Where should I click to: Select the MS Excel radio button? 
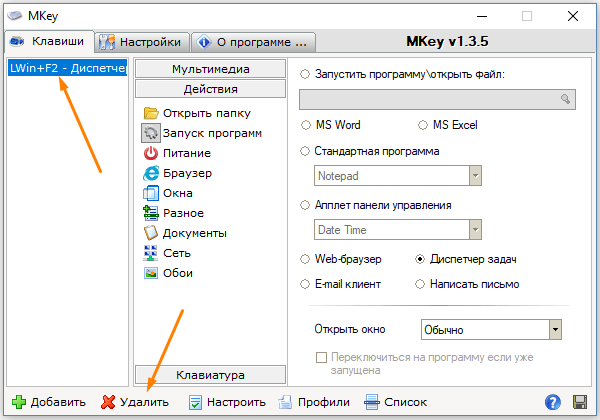423,125
